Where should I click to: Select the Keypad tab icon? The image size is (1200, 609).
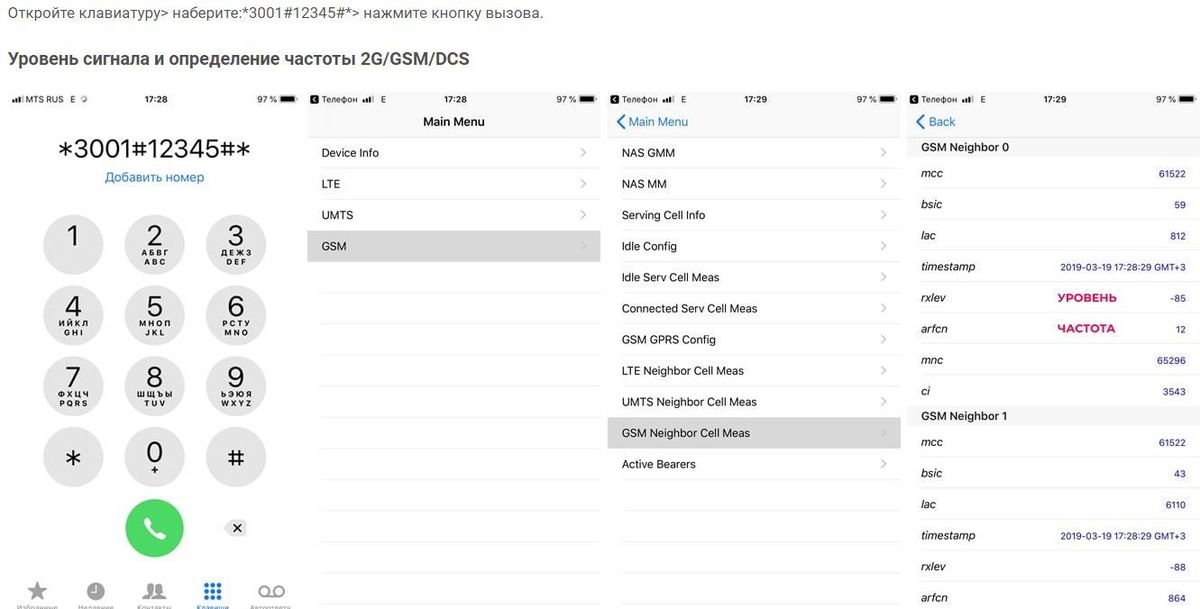[212, 591]
